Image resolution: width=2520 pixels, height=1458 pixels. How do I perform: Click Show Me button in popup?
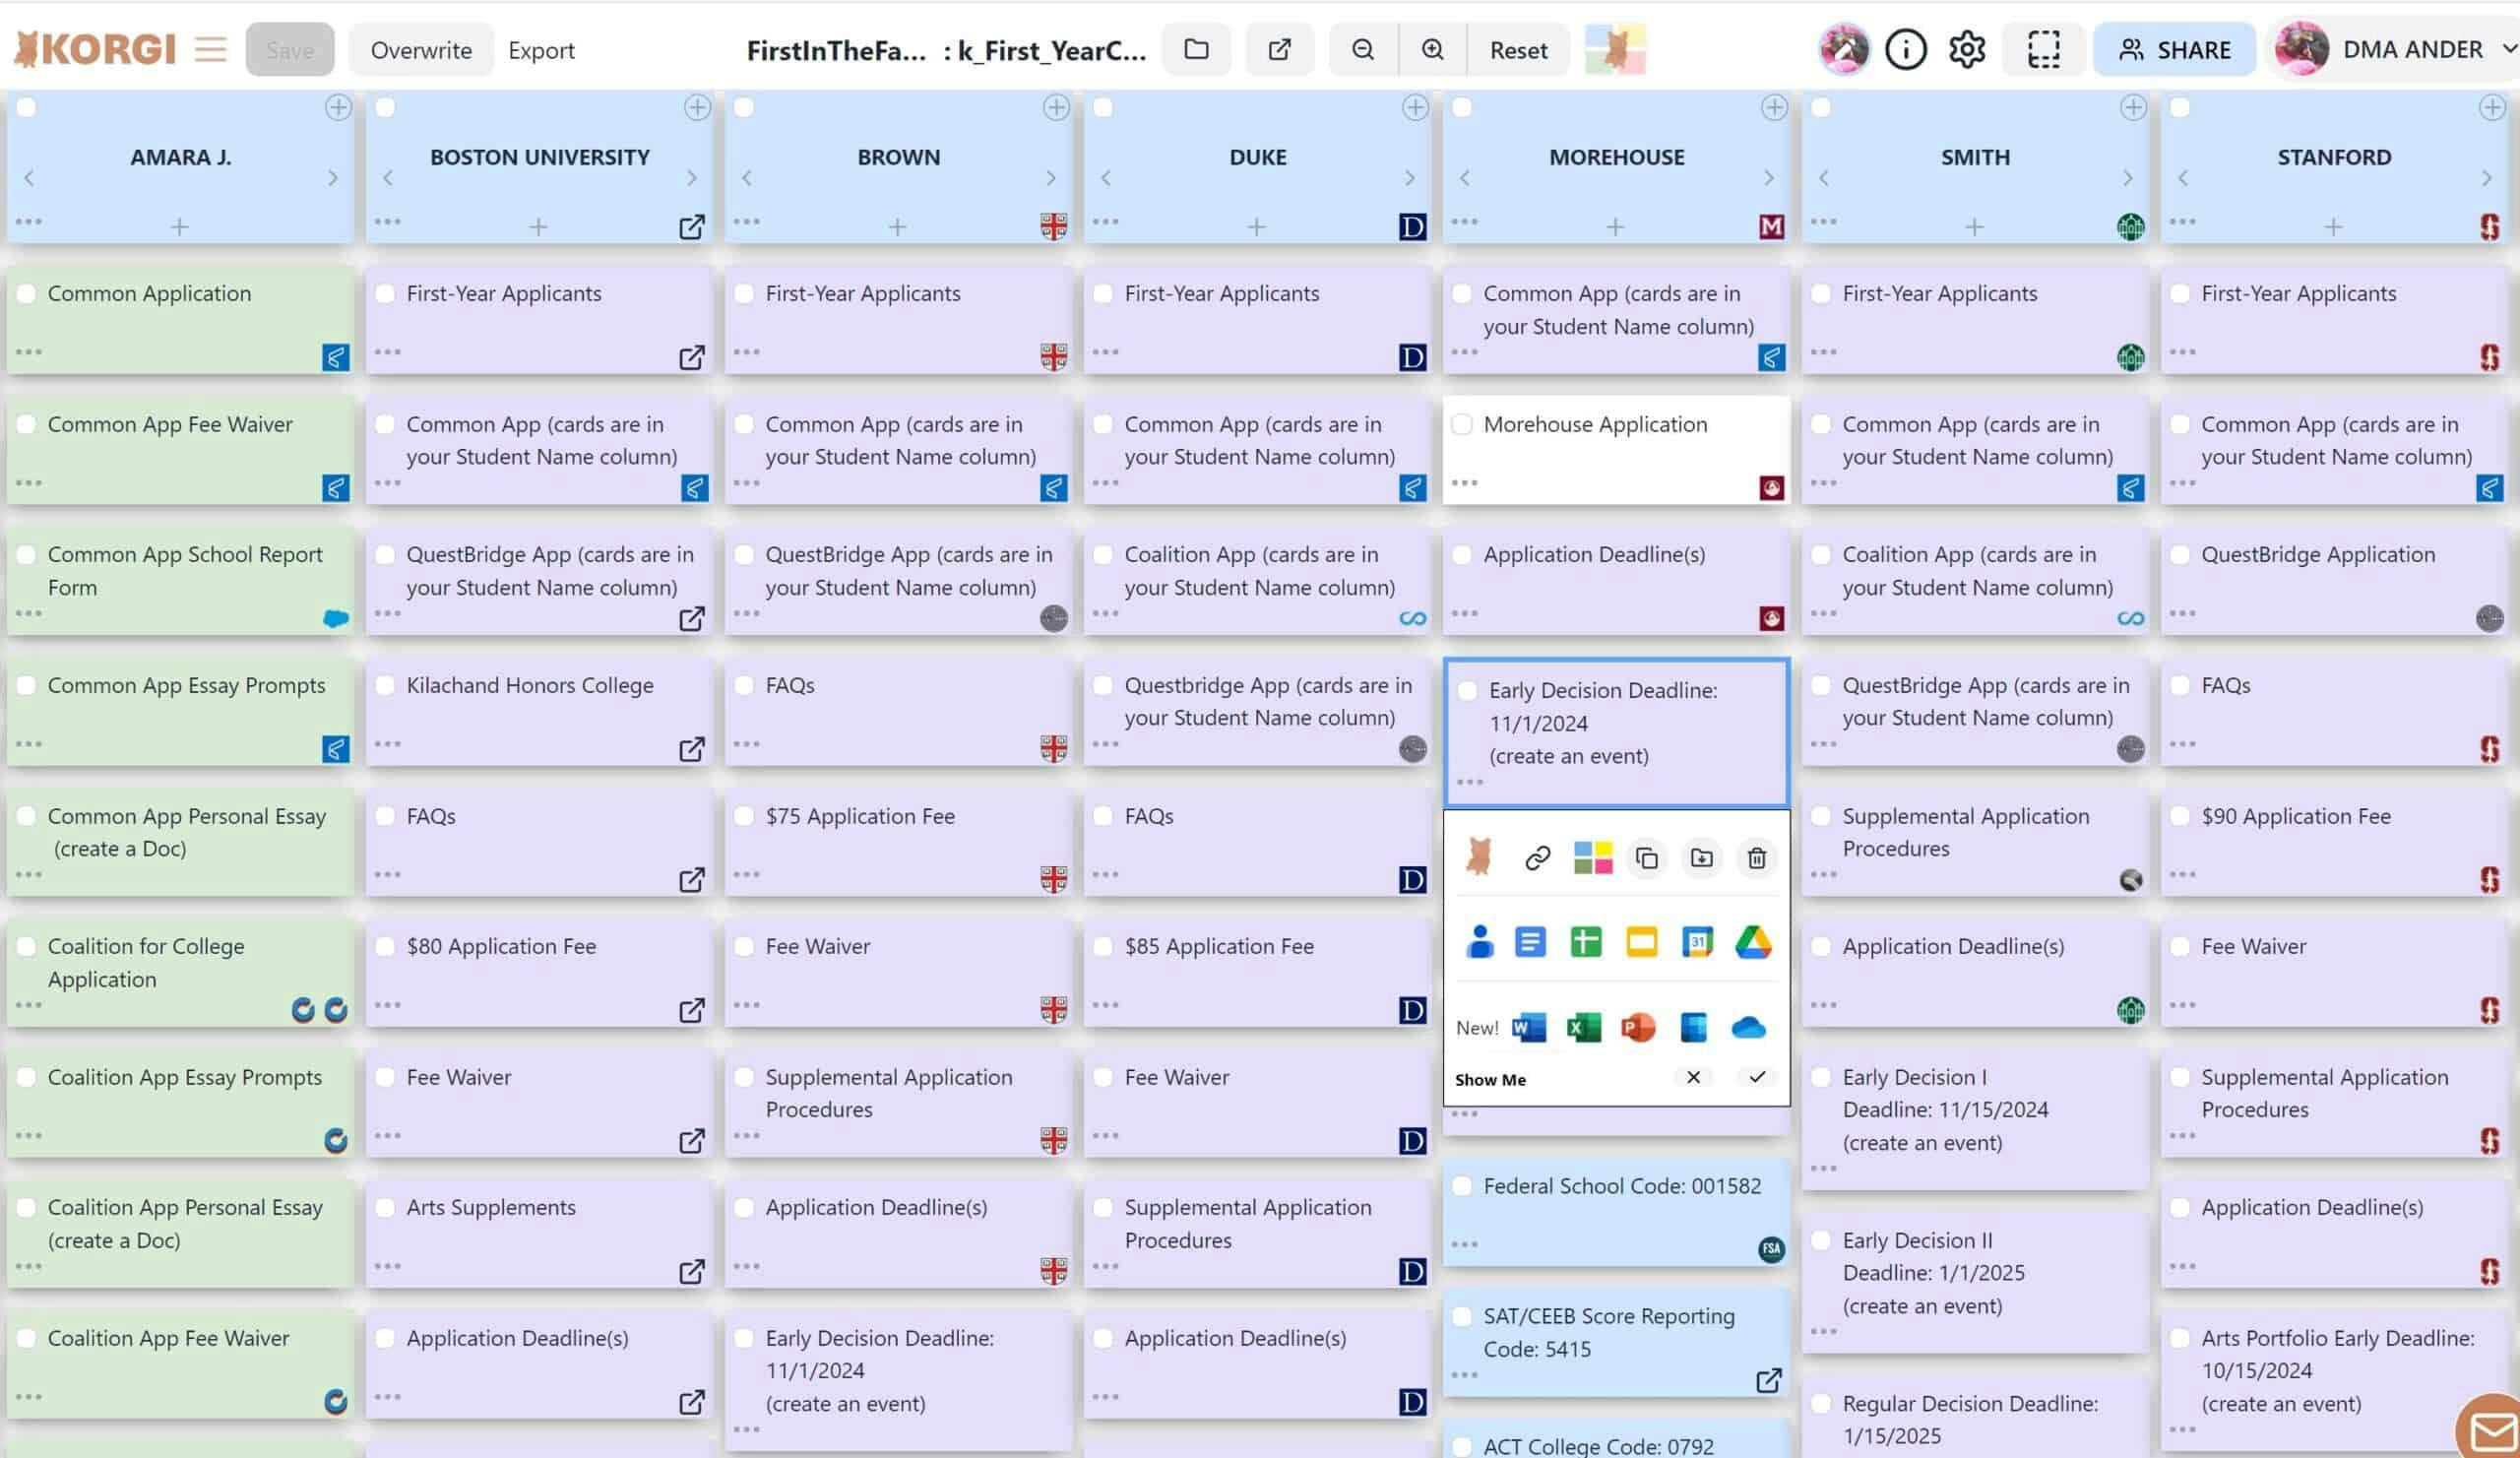click(x=1489, y=1078)
